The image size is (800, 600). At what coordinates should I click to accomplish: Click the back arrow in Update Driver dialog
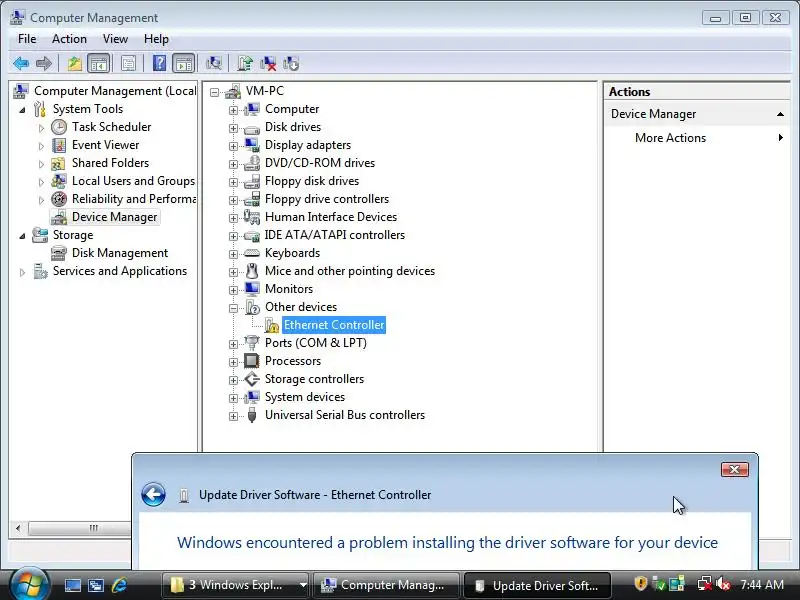pyautogui.click(x=154, y=494)
